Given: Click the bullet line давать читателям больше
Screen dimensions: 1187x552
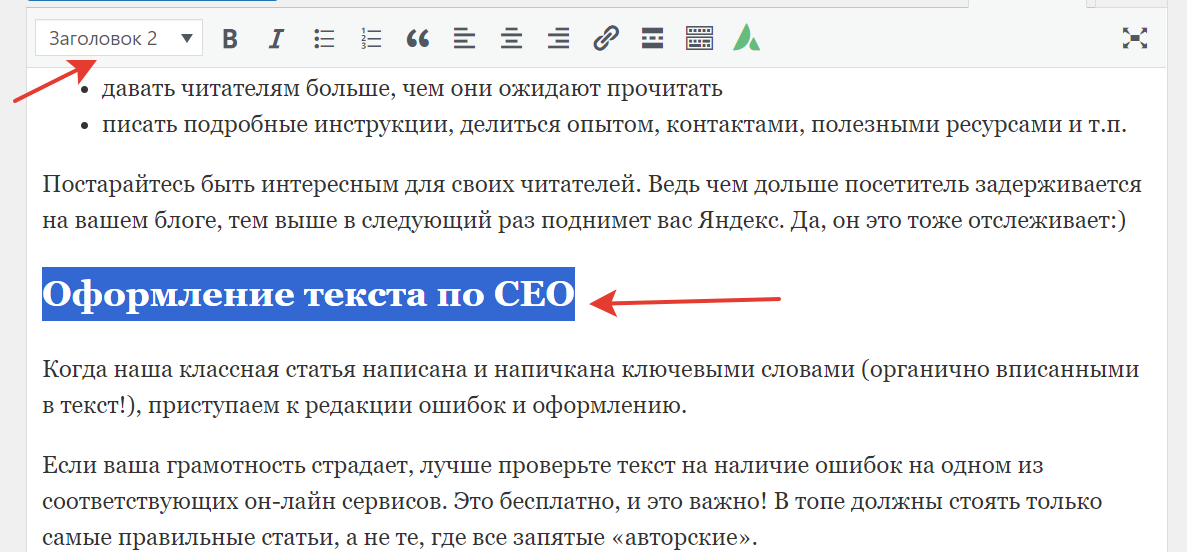Looking at the screenshot, I should 412,89.
